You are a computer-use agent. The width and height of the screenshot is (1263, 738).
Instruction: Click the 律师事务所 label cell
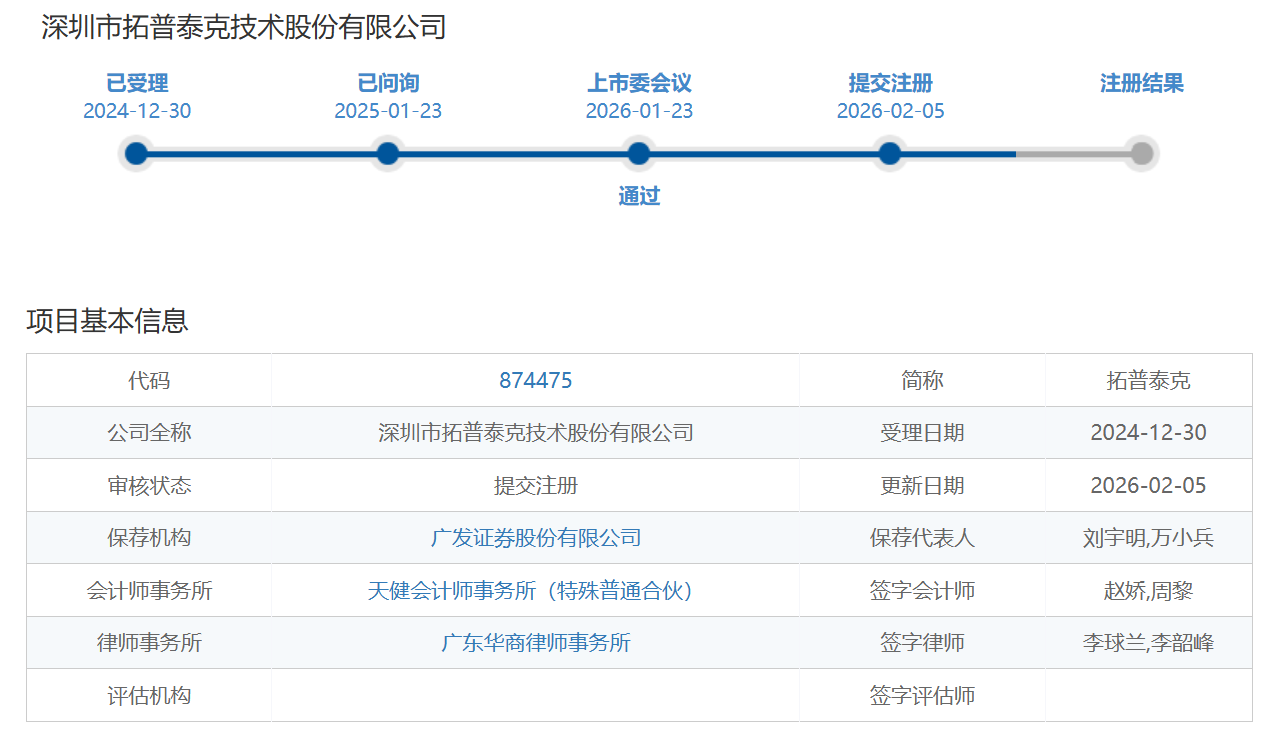(x=149, y=642)
